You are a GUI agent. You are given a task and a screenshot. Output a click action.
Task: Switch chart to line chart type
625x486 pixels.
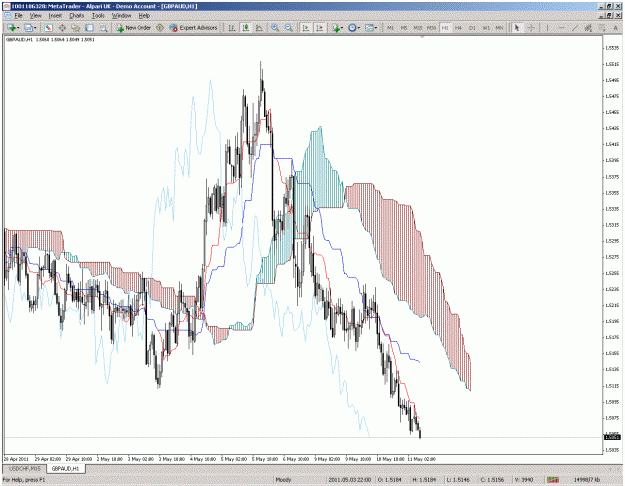(x=259, y=28)
